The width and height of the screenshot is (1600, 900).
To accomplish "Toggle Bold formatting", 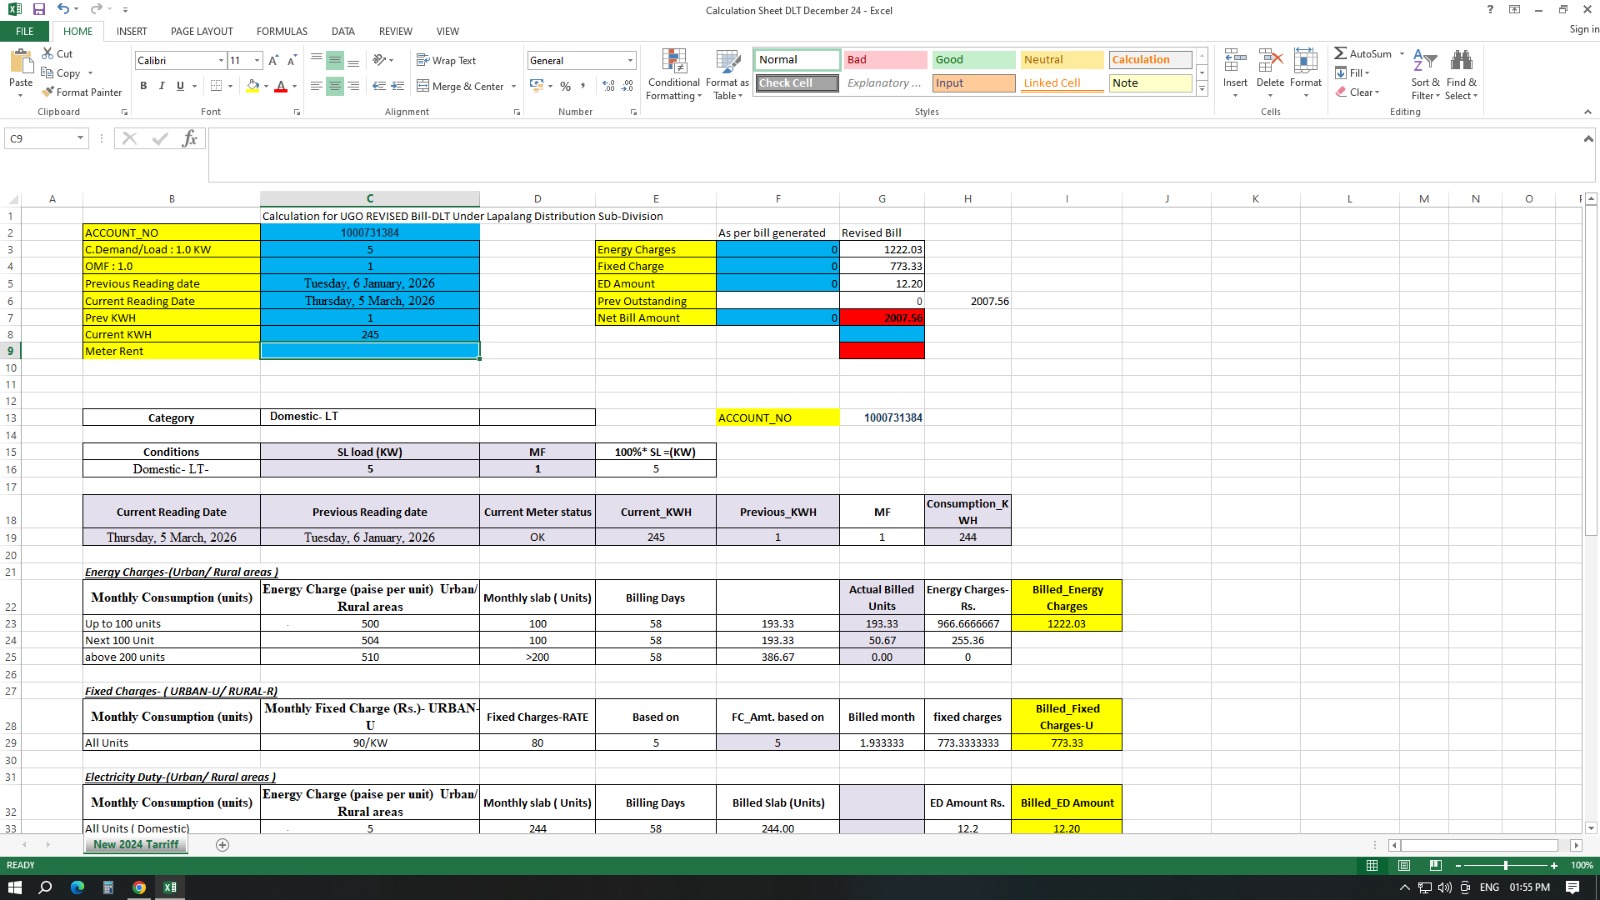I will pyautogui.click(x=144, y=86).
